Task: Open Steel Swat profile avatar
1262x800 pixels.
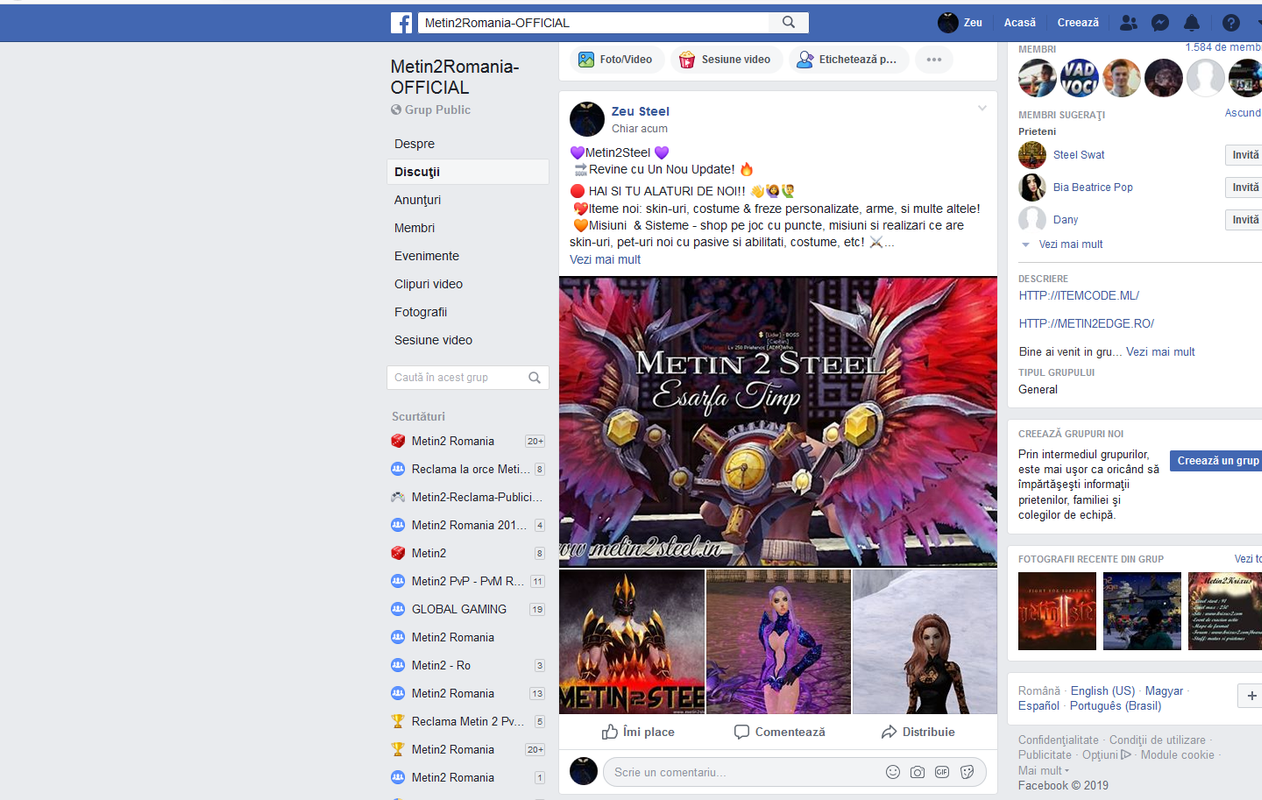Action: click(1032, 155)
